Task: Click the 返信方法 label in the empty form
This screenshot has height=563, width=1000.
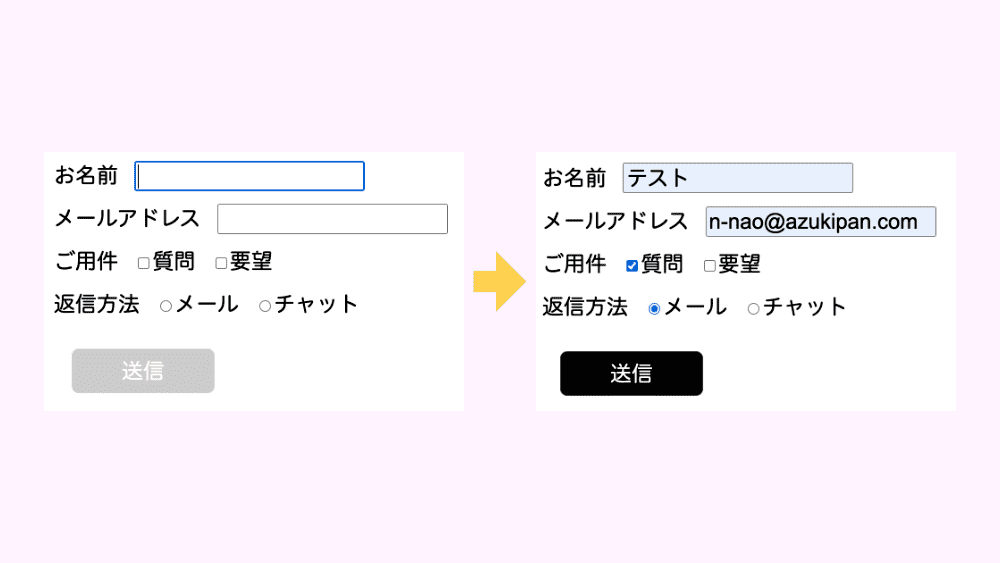Action: [x=96, y=304]
